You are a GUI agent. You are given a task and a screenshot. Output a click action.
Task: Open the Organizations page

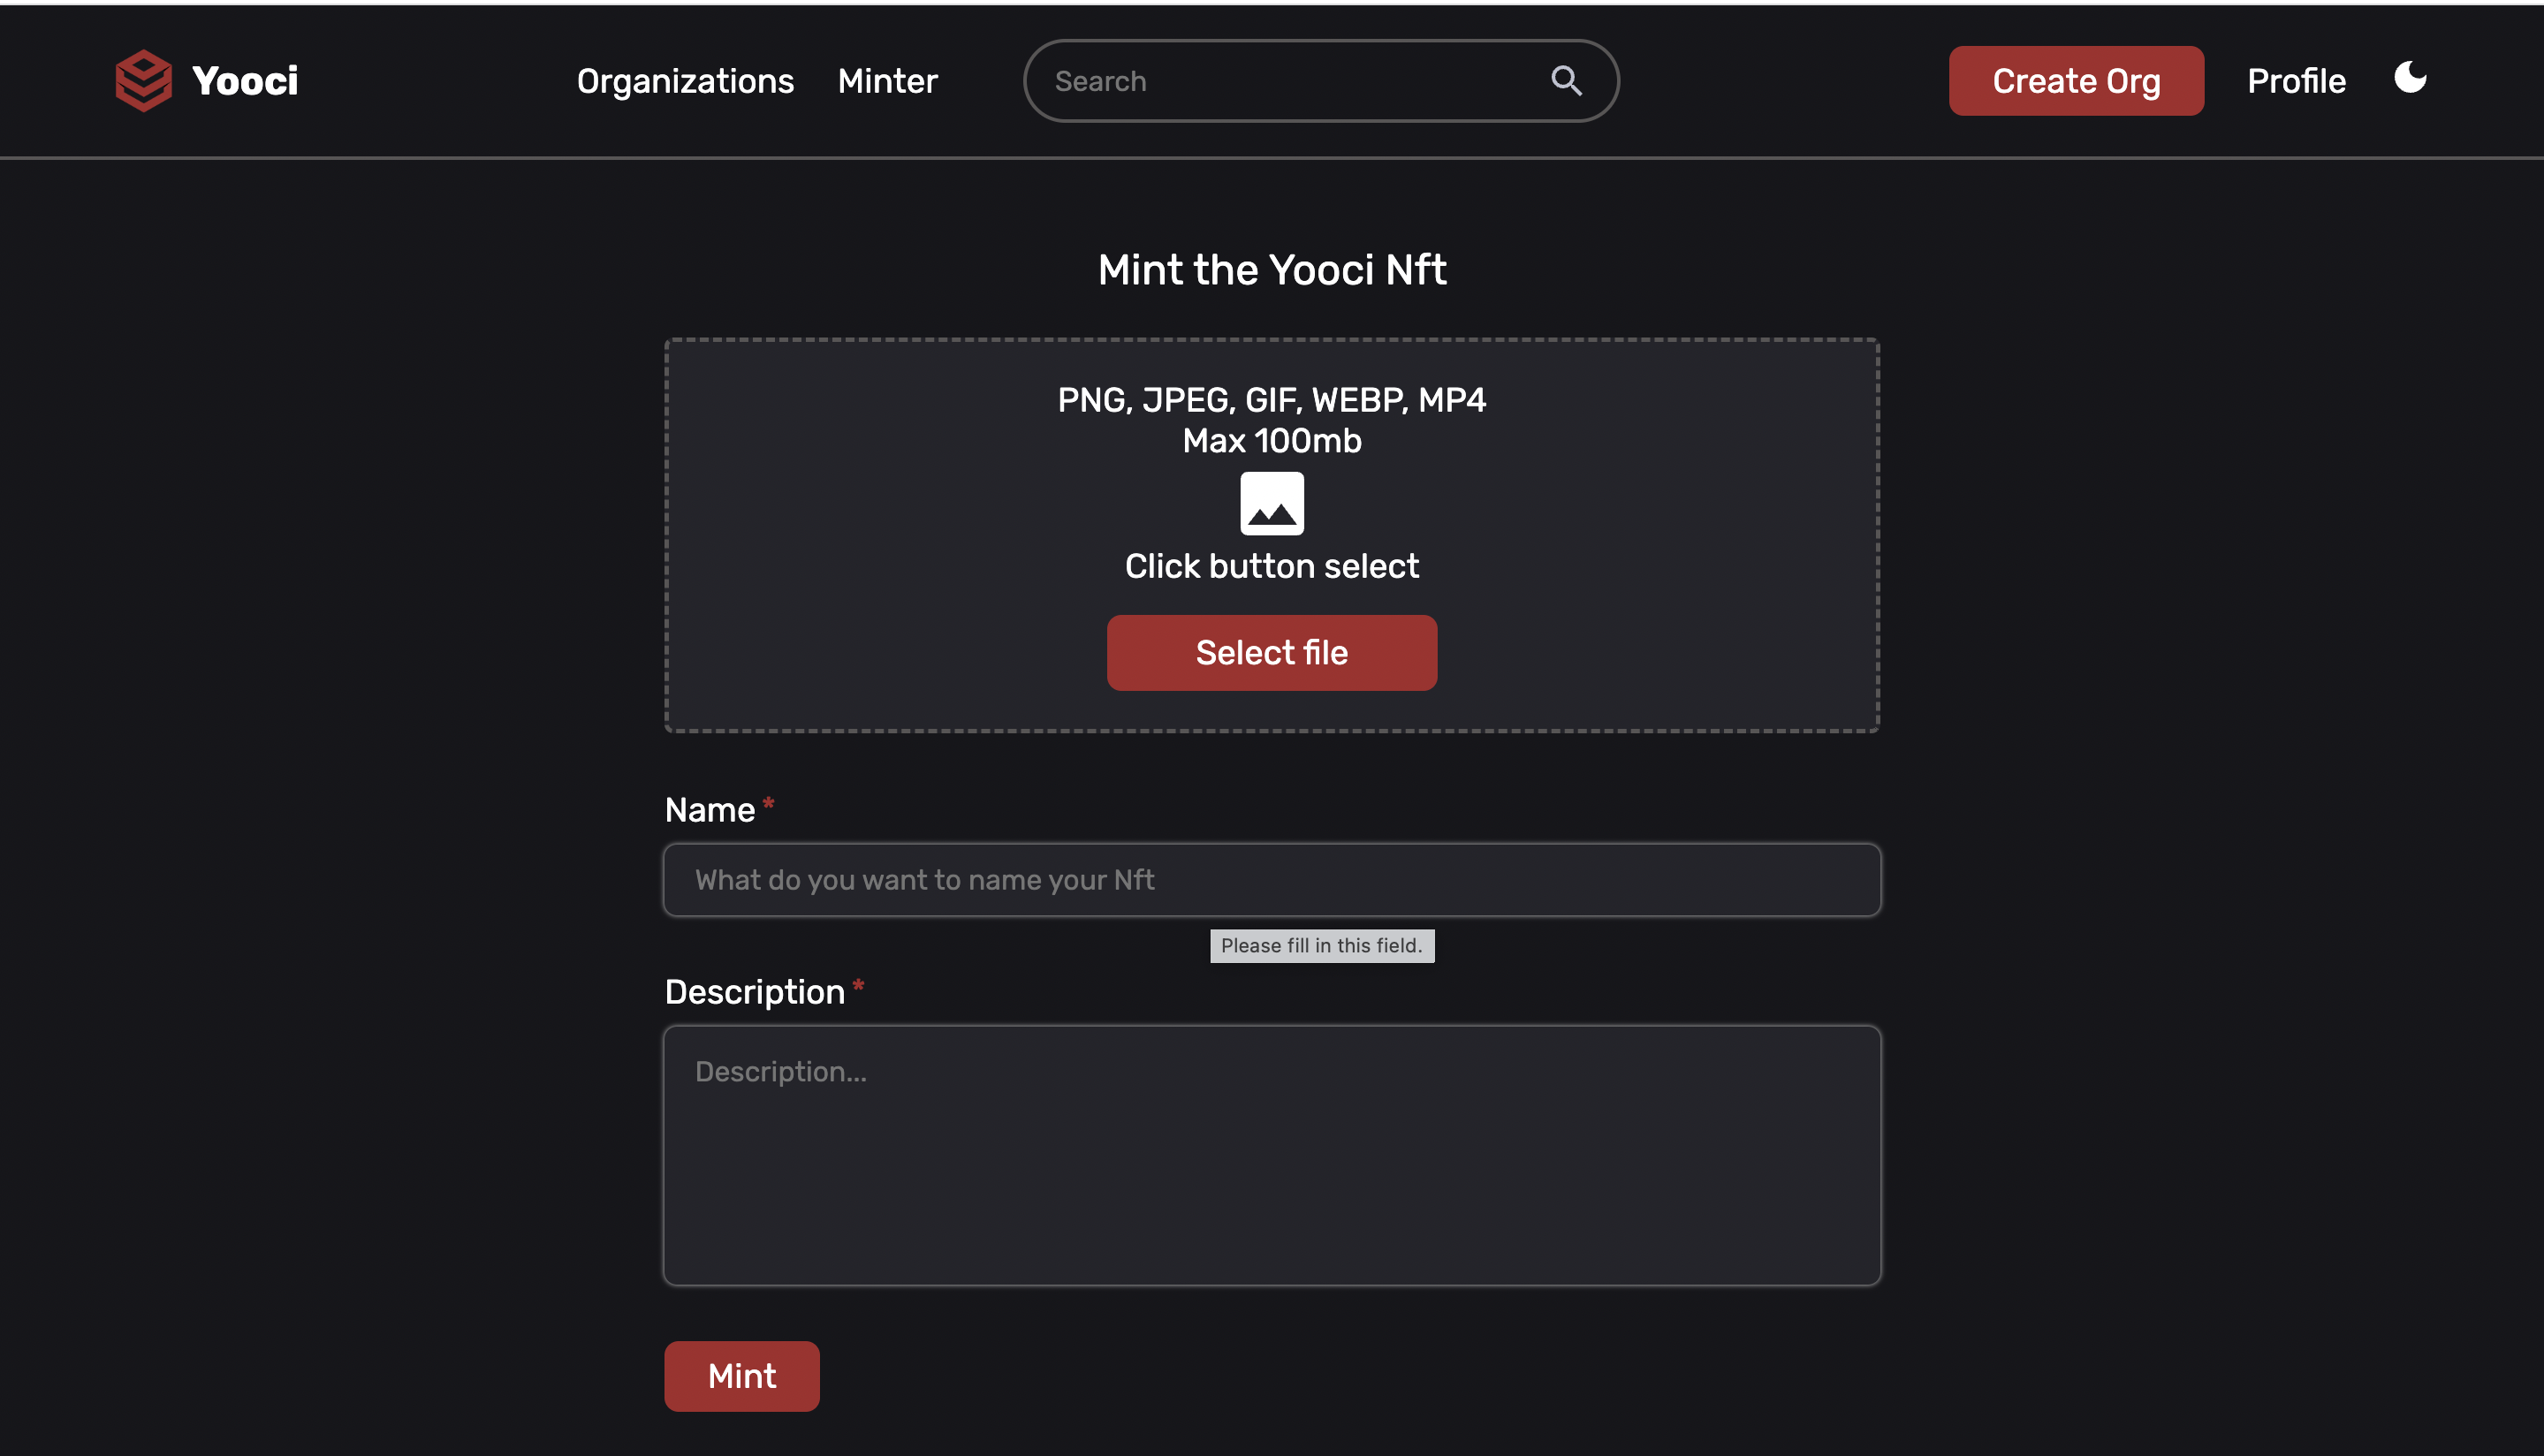(x=685, y=81)
